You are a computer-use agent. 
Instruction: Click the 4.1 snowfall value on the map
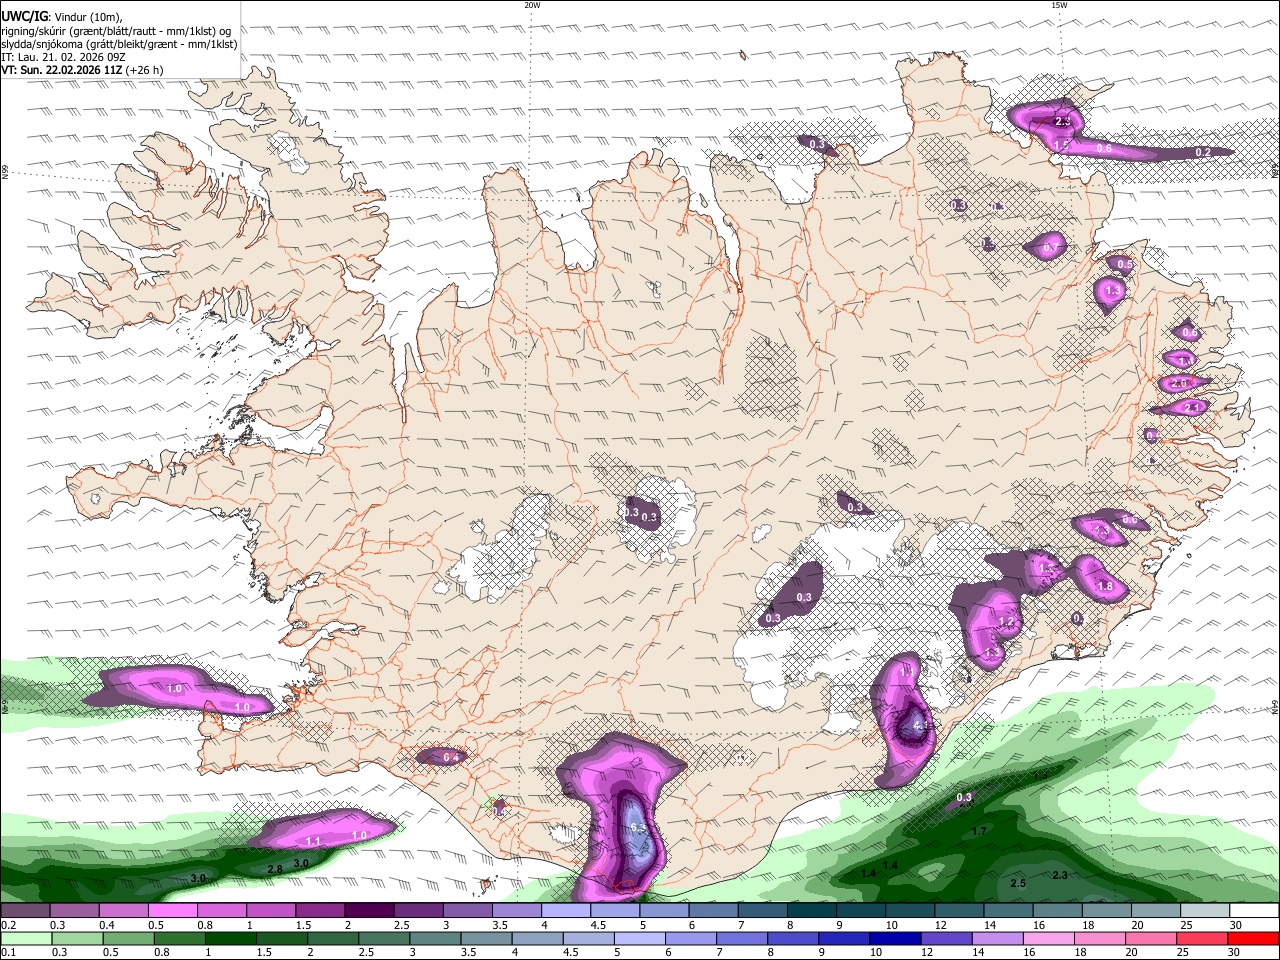921,725
